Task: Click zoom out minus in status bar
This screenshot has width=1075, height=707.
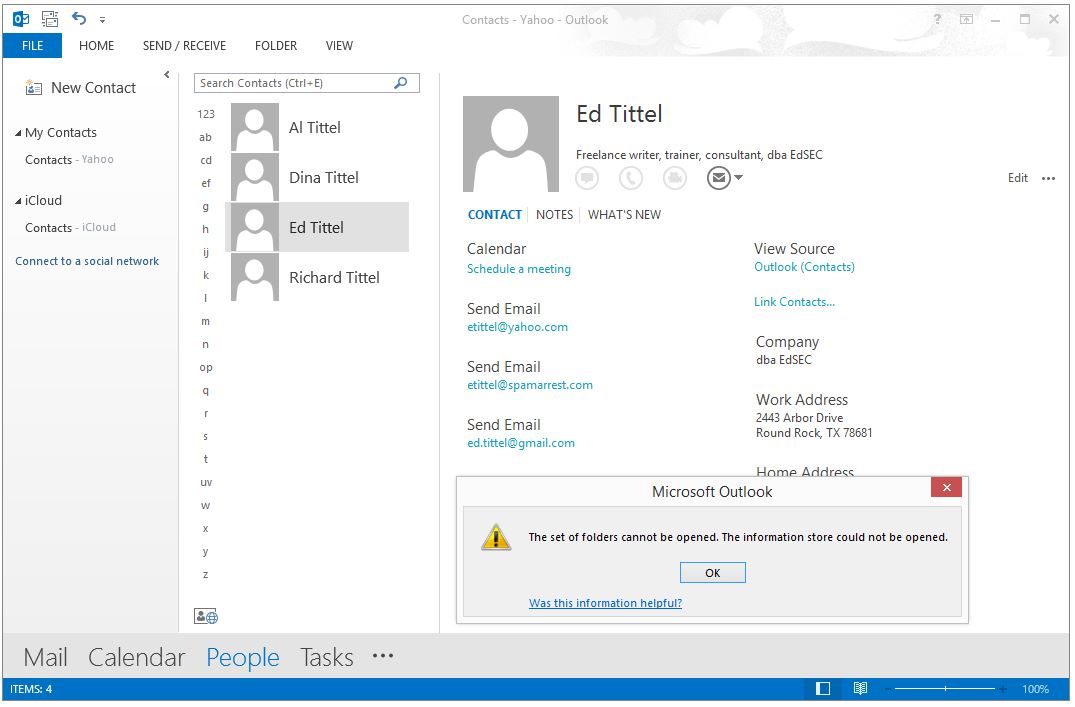Action: tap(889, 689)
